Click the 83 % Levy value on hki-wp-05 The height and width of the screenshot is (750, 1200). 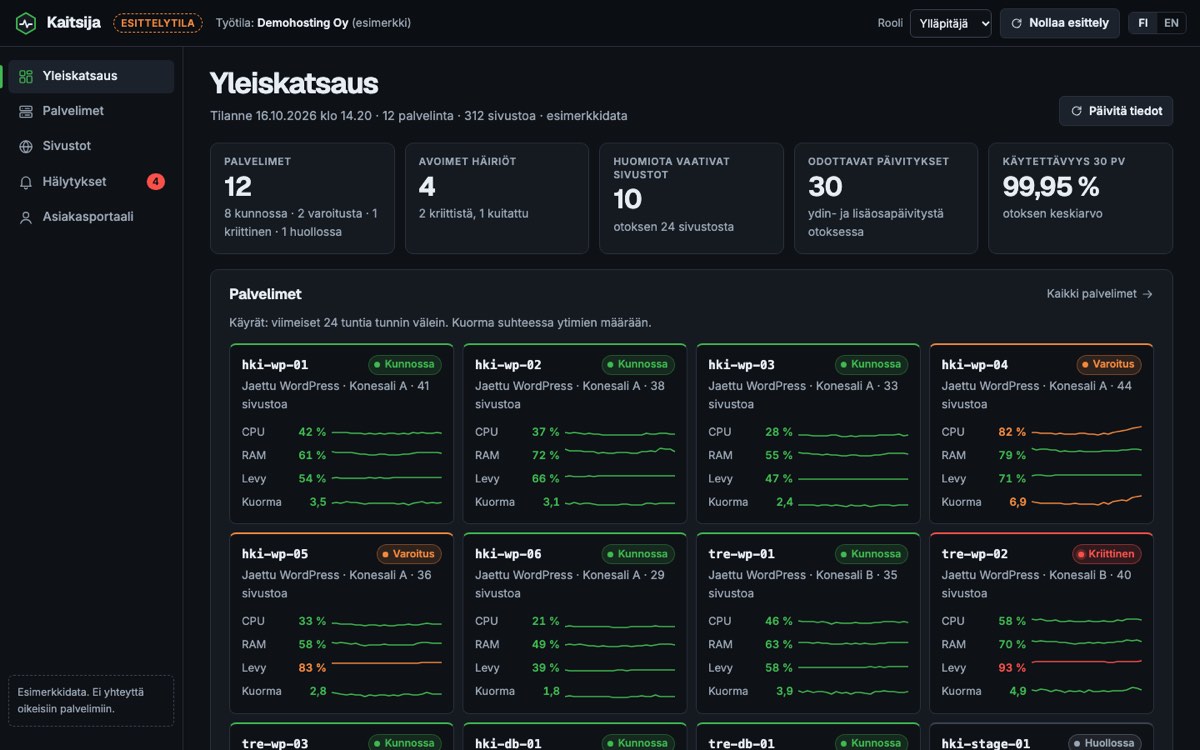click(x=312, y=668)
